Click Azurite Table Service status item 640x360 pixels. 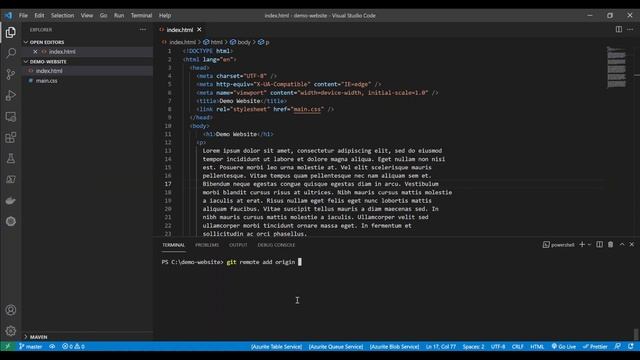(276, 347)
